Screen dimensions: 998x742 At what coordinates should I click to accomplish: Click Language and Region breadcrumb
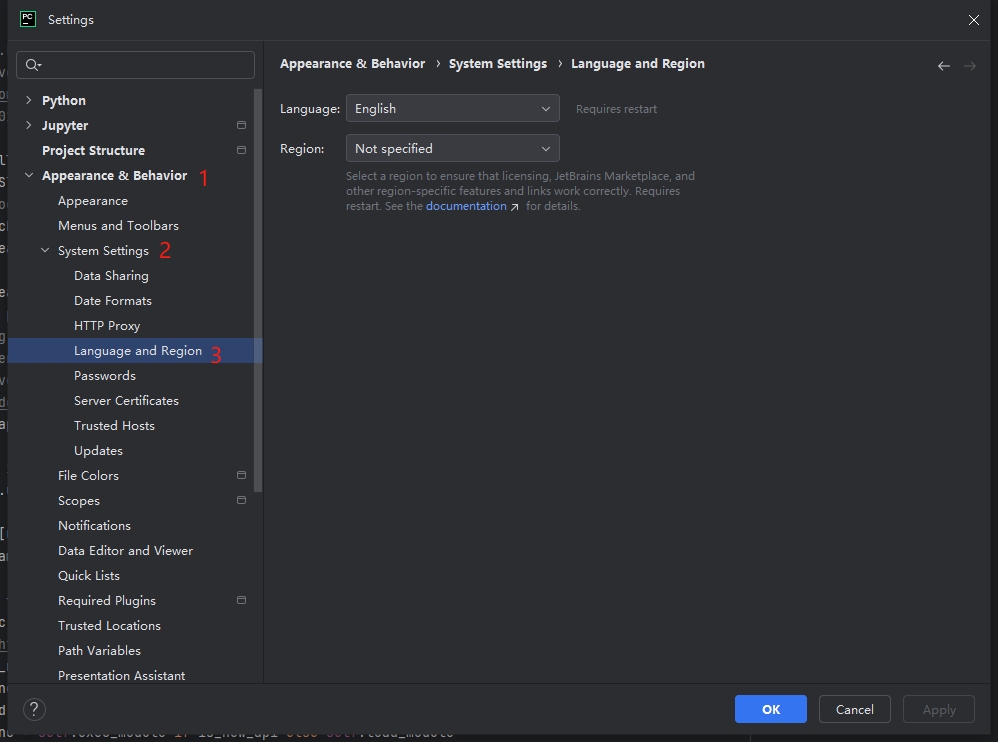[638, 64]
